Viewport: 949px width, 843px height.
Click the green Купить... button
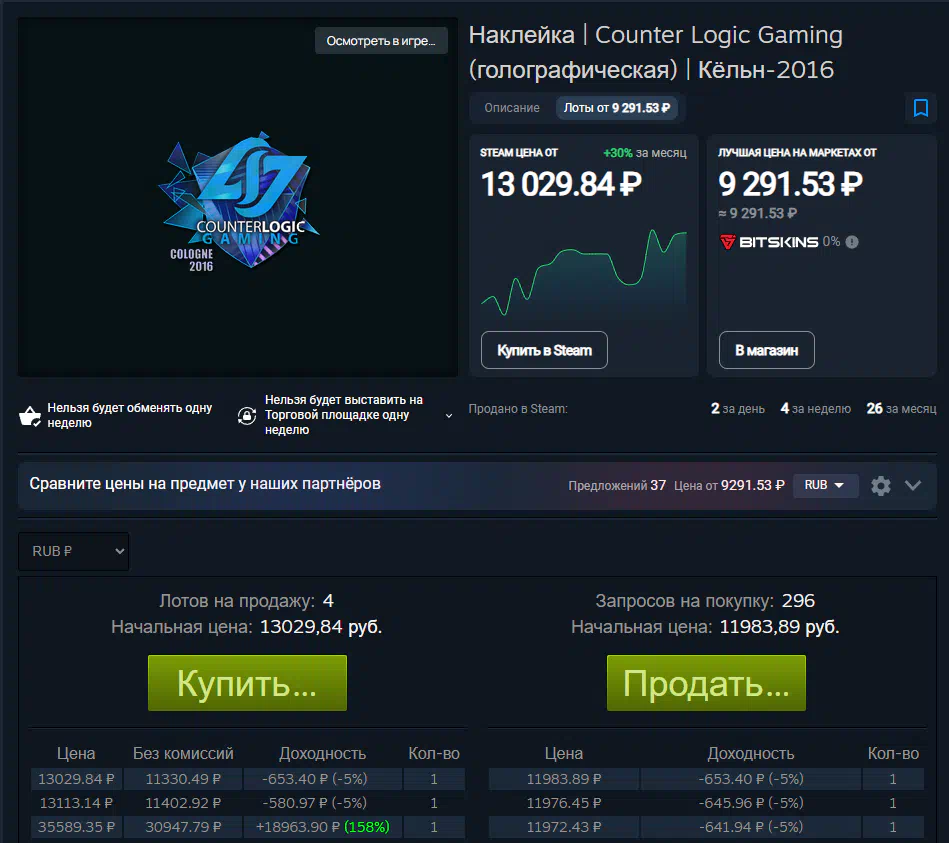pyautogui.click(x=247, y=683)
